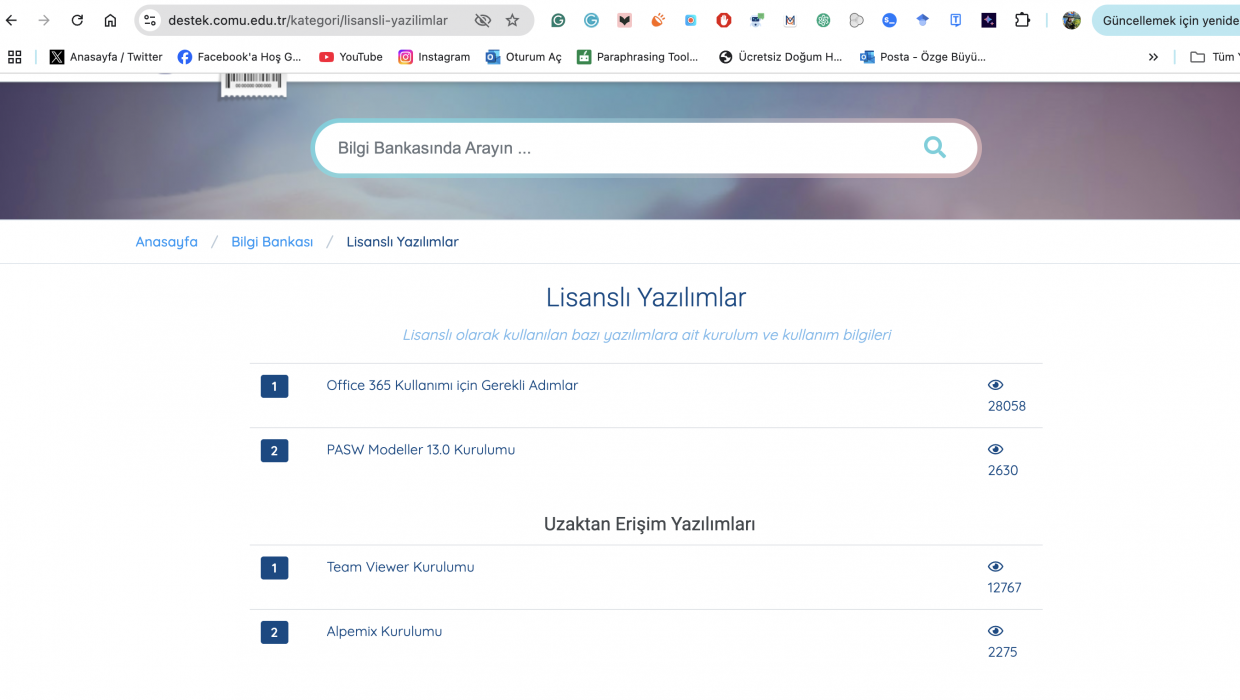Show hidden bookmarks with the double chevron
Image resolution: width=1240 pixels, height=700 pixels.
pos(1153,57)
